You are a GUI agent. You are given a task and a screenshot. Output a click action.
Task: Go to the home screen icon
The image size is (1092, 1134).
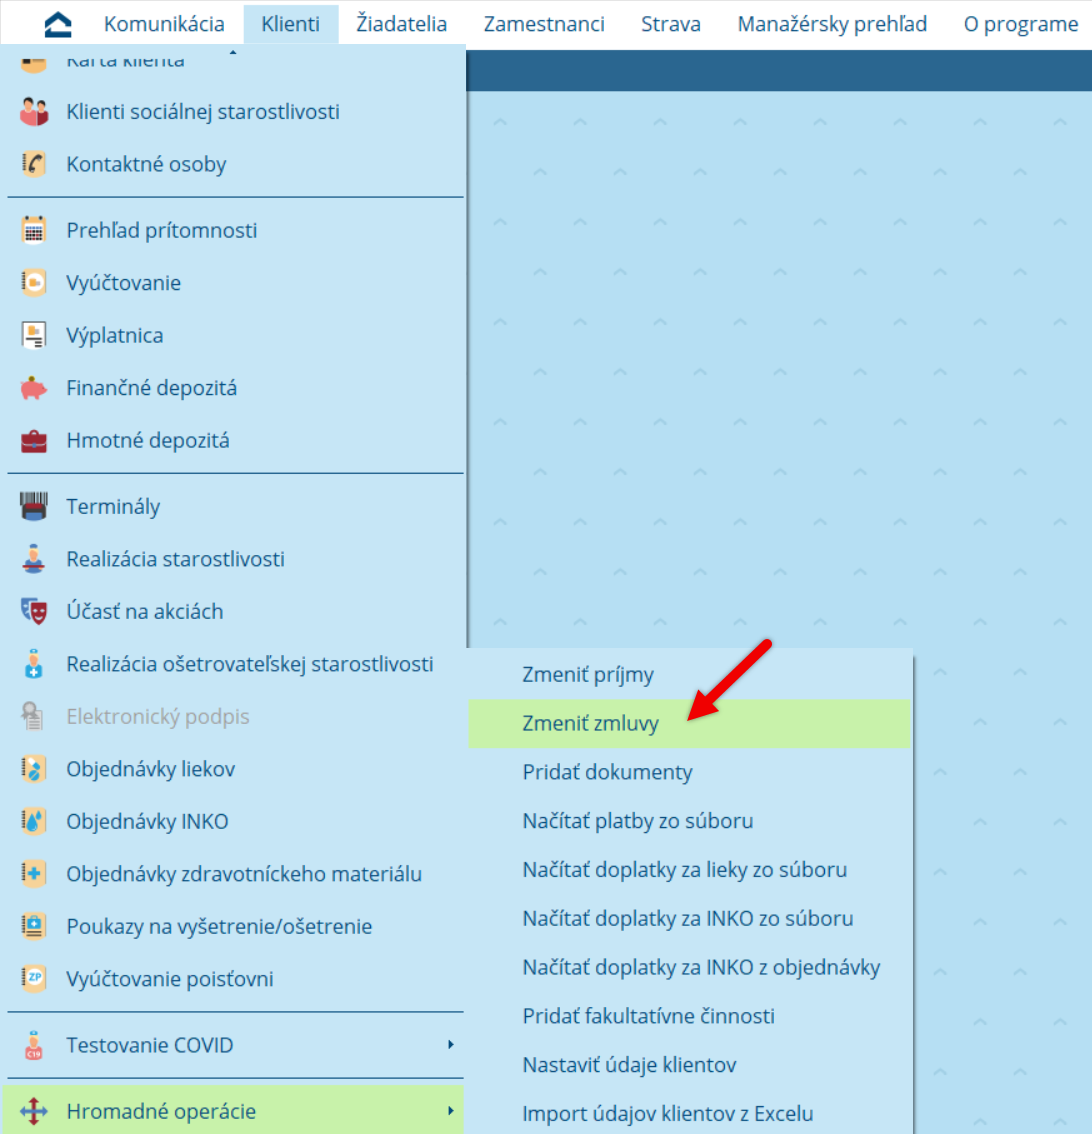click(58, 25)
